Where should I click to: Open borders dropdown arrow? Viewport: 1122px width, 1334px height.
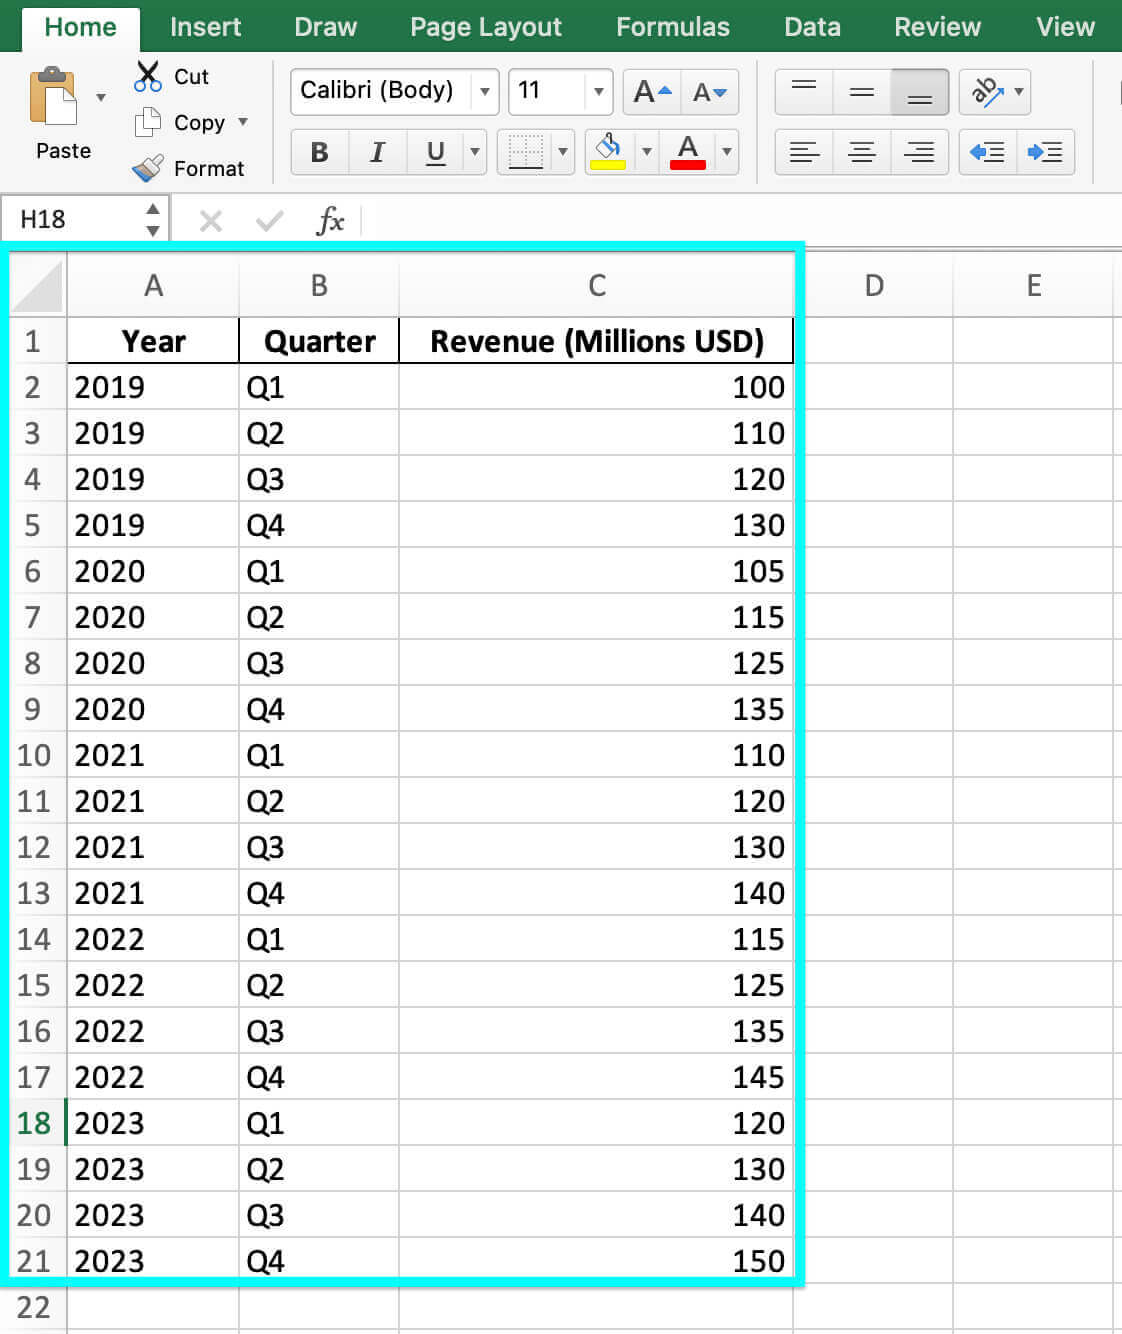click(x=563, y=152)
